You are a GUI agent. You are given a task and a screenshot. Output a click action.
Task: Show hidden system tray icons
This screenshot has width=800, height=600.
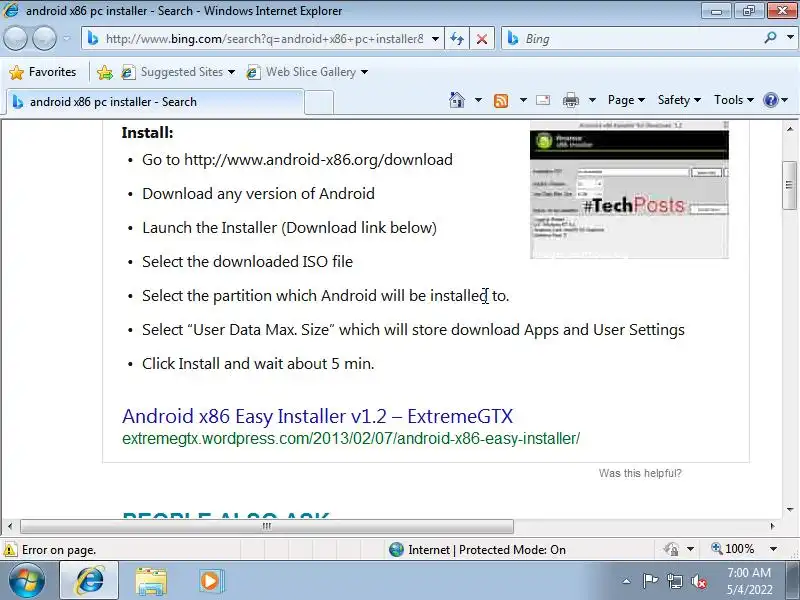[x=627, y=581]
